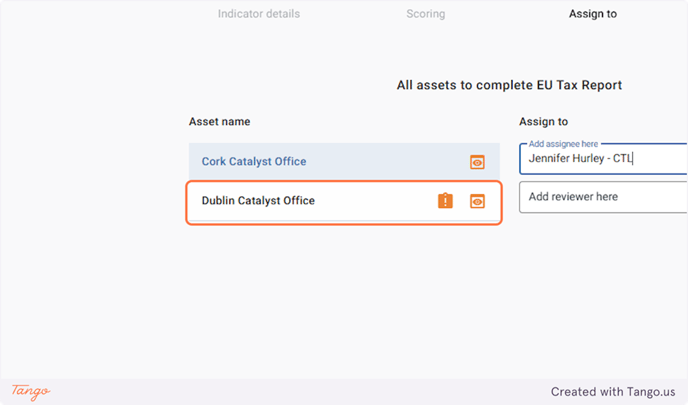688x405 pixels.
Task: Place cursor after CTL in assignee box
Action: [633, 158]
